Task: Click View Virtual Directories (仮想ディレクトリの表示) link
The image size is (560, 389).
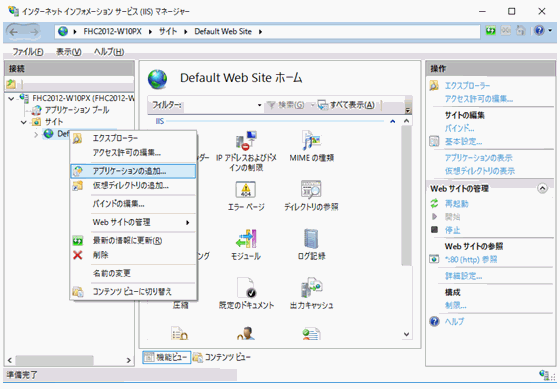Action: click(x=480, y=171)
